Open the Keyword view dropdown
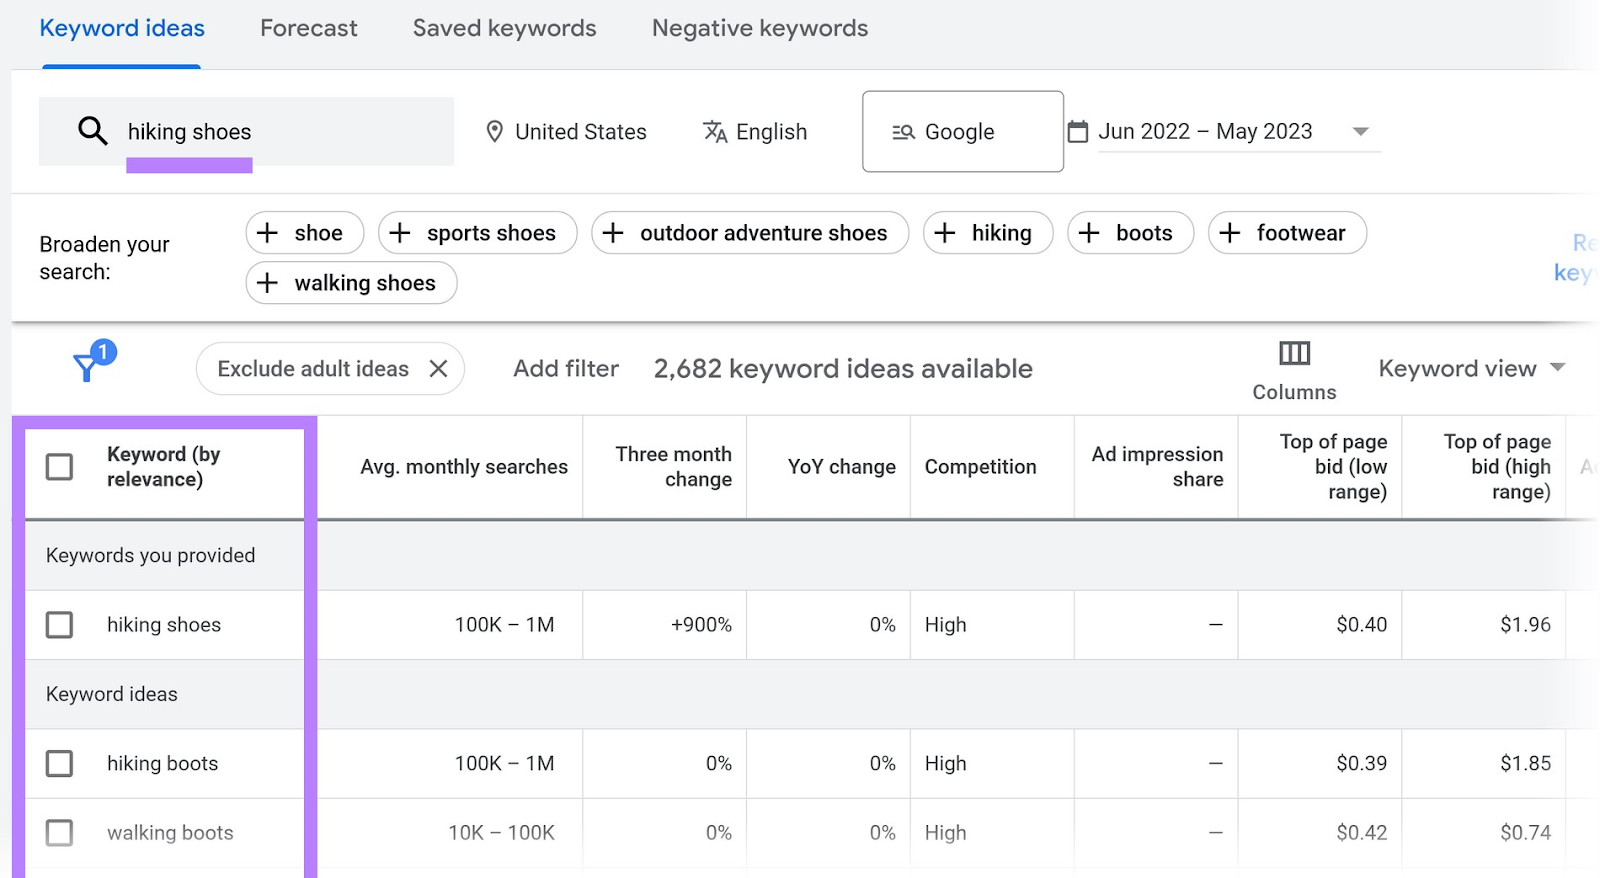Viewport: 1600px width, 878px height. tap(1471, 369)
